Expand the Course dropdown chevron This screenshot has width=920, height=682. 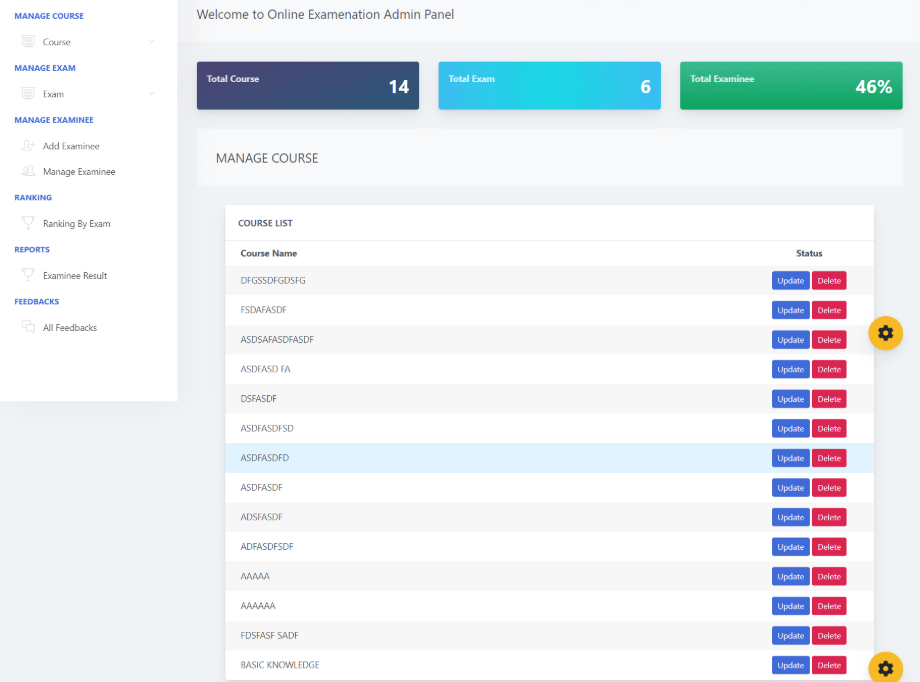(x=151, y=42)
